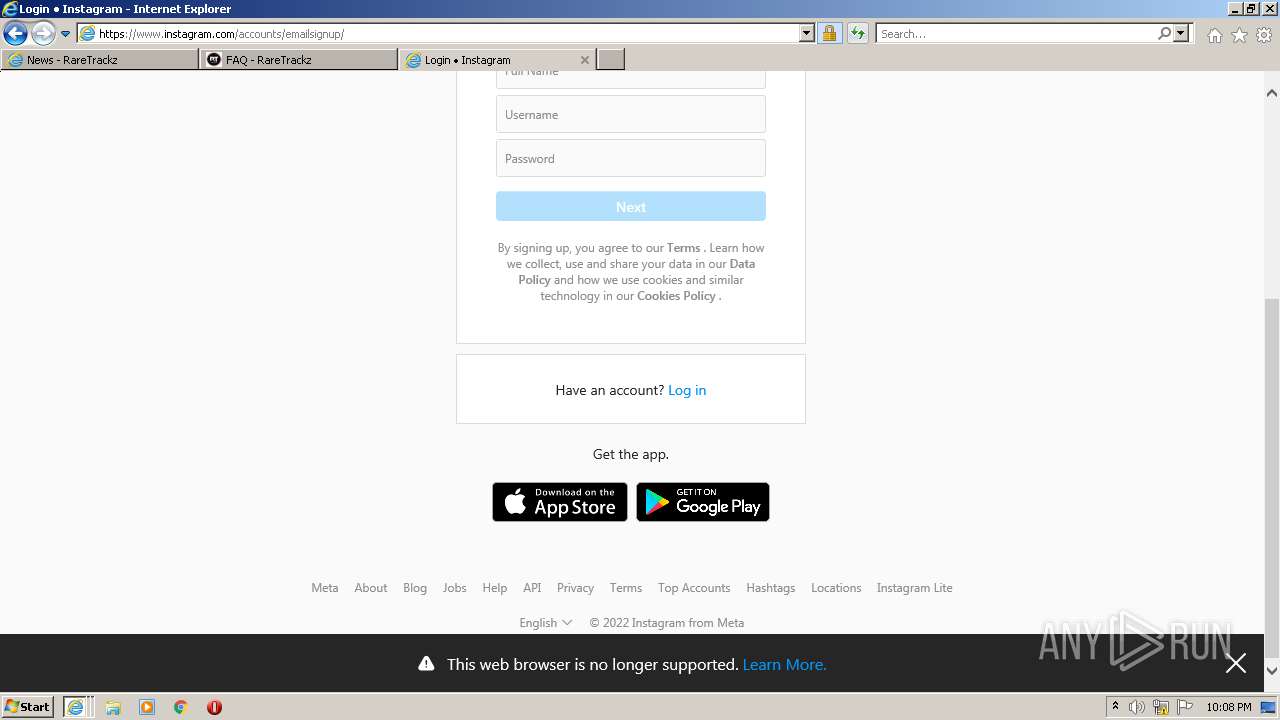This screenshot has height=720, width=1280.
Task: Open the Tools gear icon
Action: point(1264,35)
